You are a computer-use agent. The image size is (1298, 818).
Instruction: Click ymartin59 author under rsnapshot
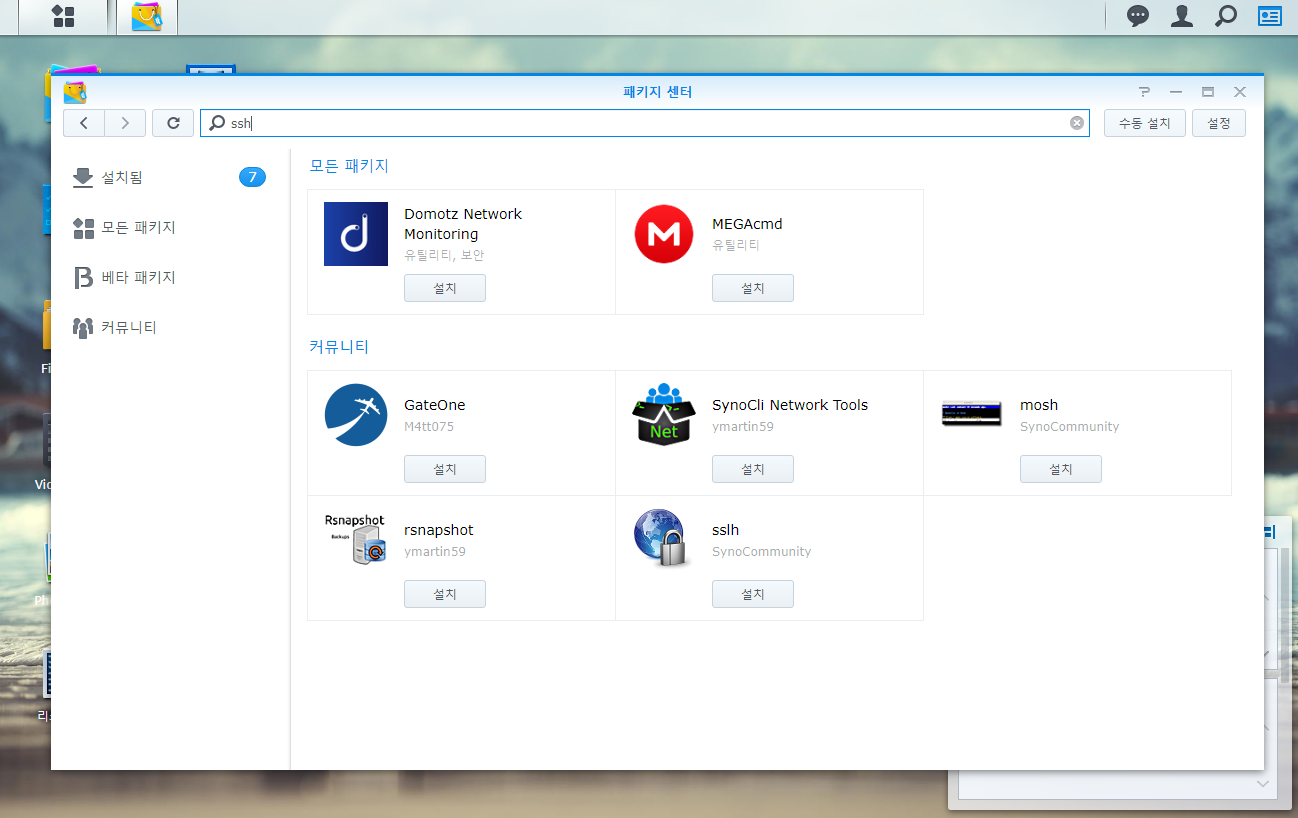435,552
